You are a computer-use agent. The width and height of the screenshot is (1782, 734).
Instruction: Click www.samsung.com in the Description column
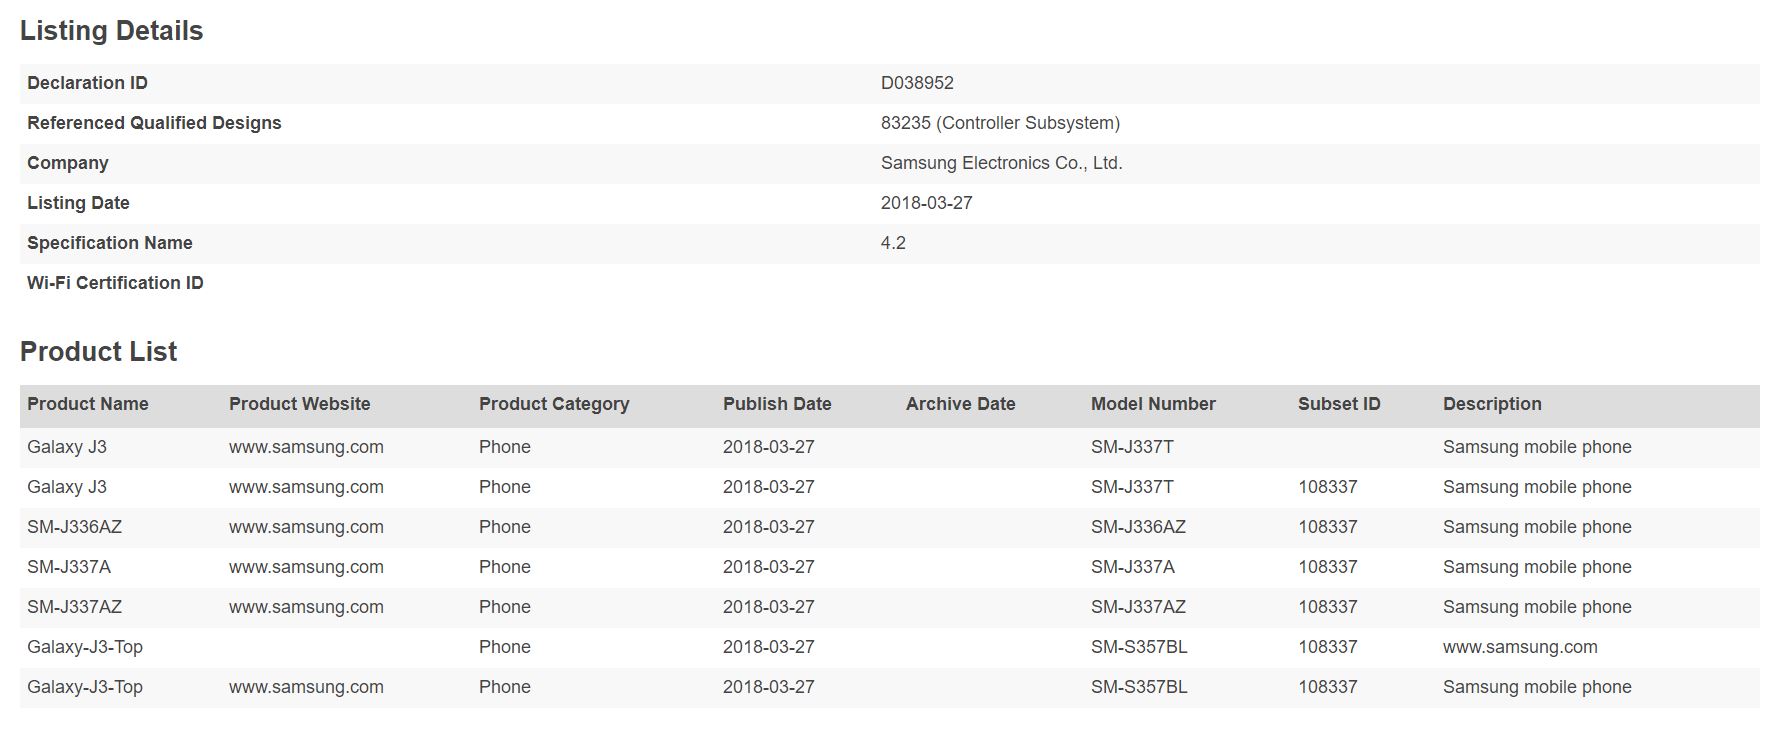pyautogui.click(x=1520, y=647)
